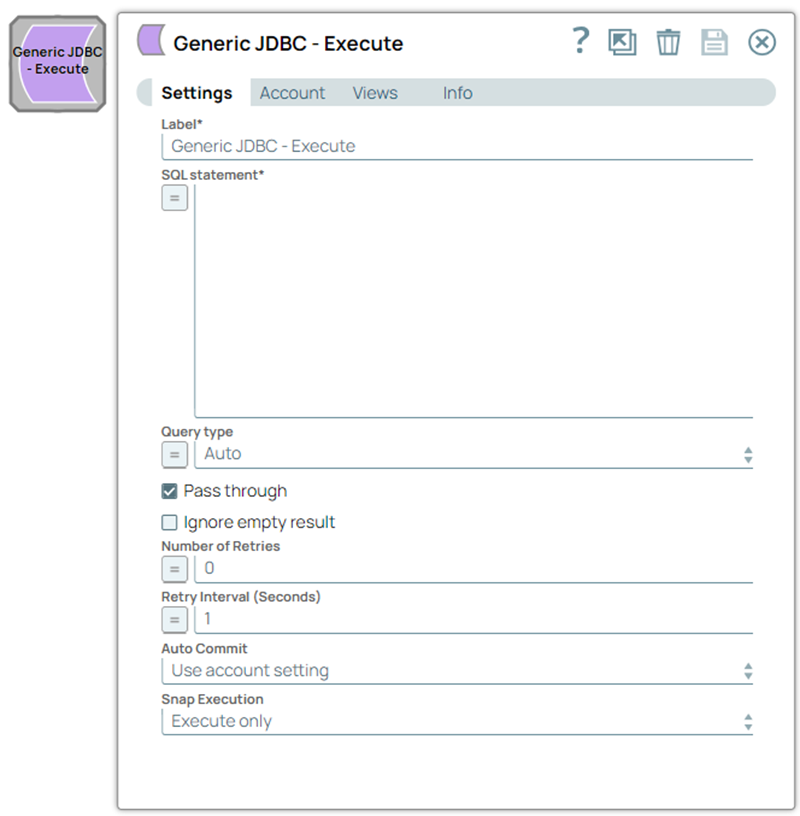Enable the Ignore empty result checkbox
800x816 pixels.
170,522
